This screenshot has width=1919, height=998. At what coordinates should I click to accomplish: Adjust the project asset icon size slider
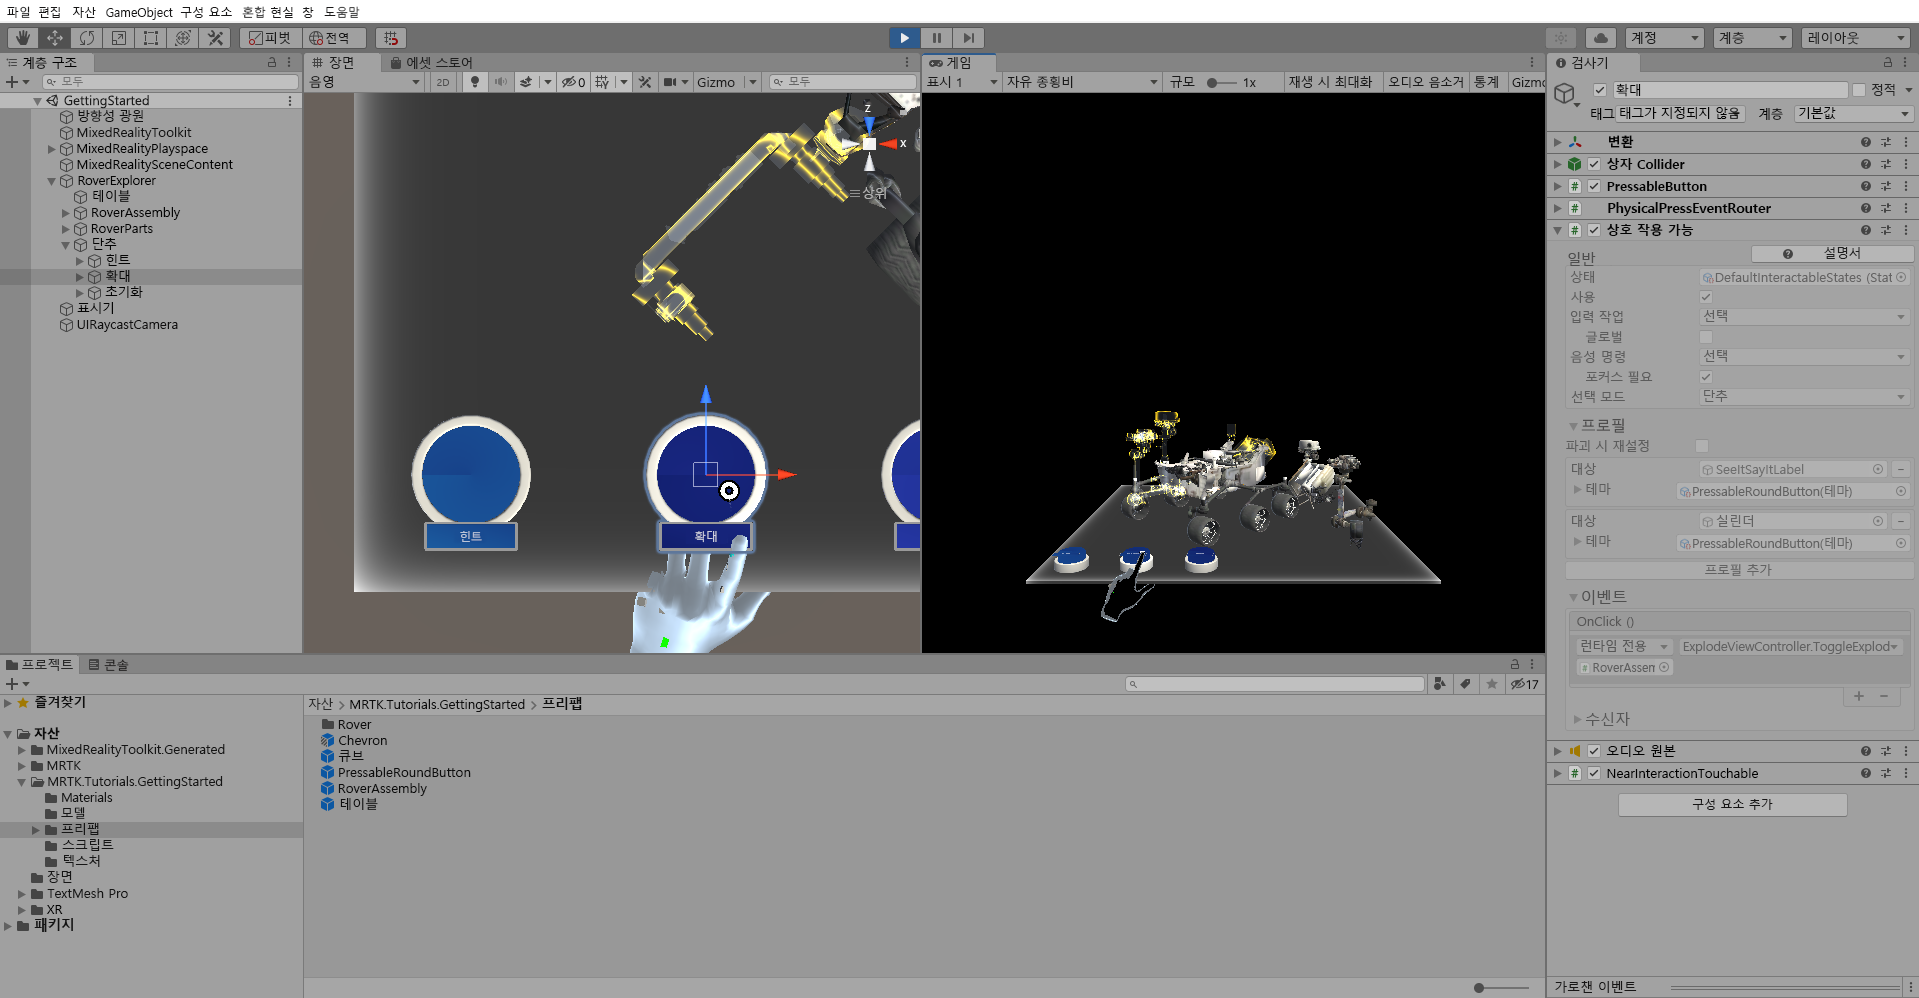coord(1502,988)
